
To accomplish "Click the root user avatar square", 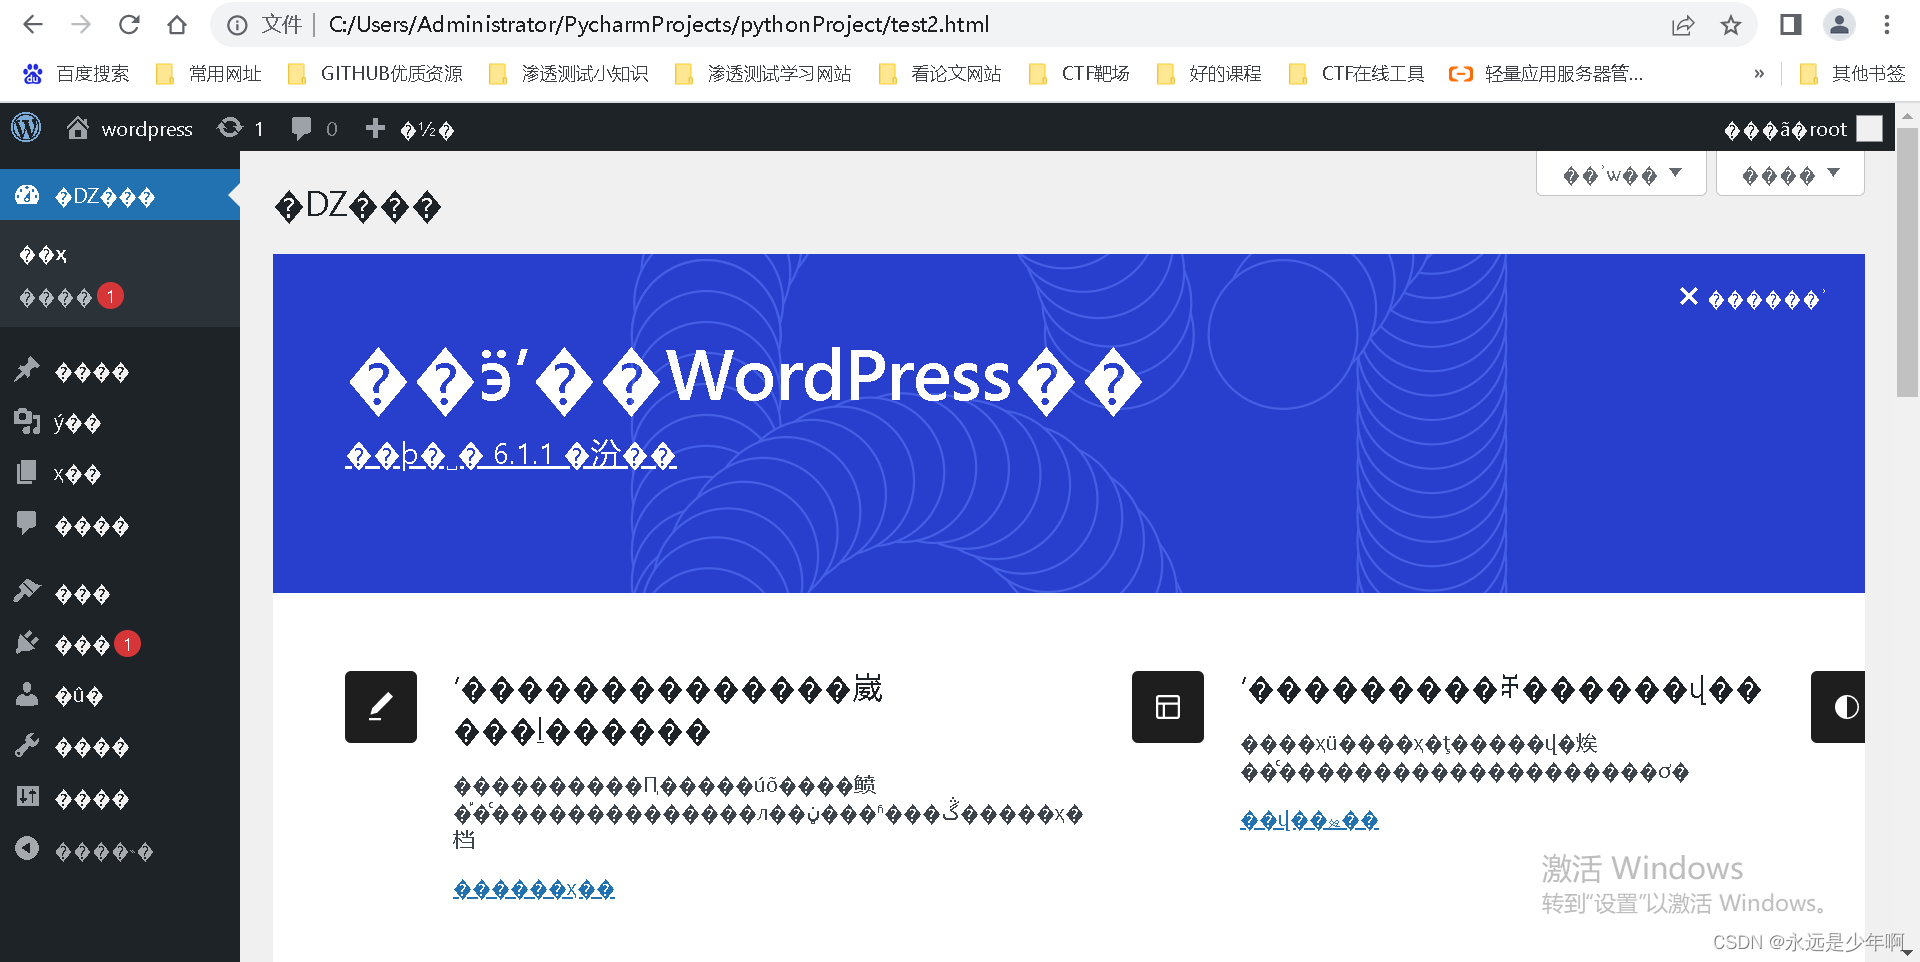I will pos(1869,129).
